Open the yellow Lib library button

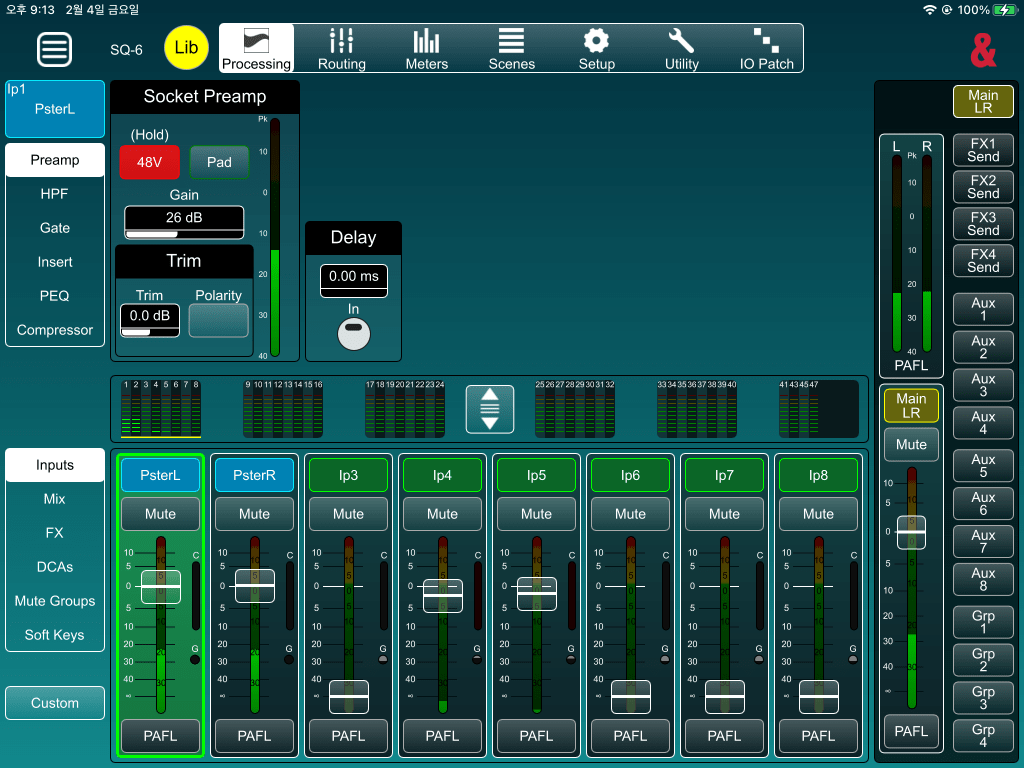[x=186, y=48]
